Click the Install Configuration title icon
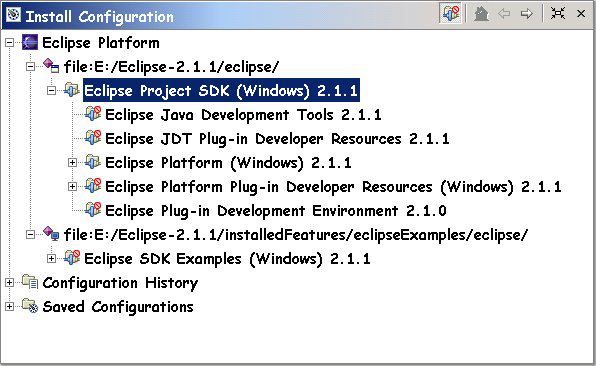The width and height of the screenshot is (596, 366). coord(14,14)
